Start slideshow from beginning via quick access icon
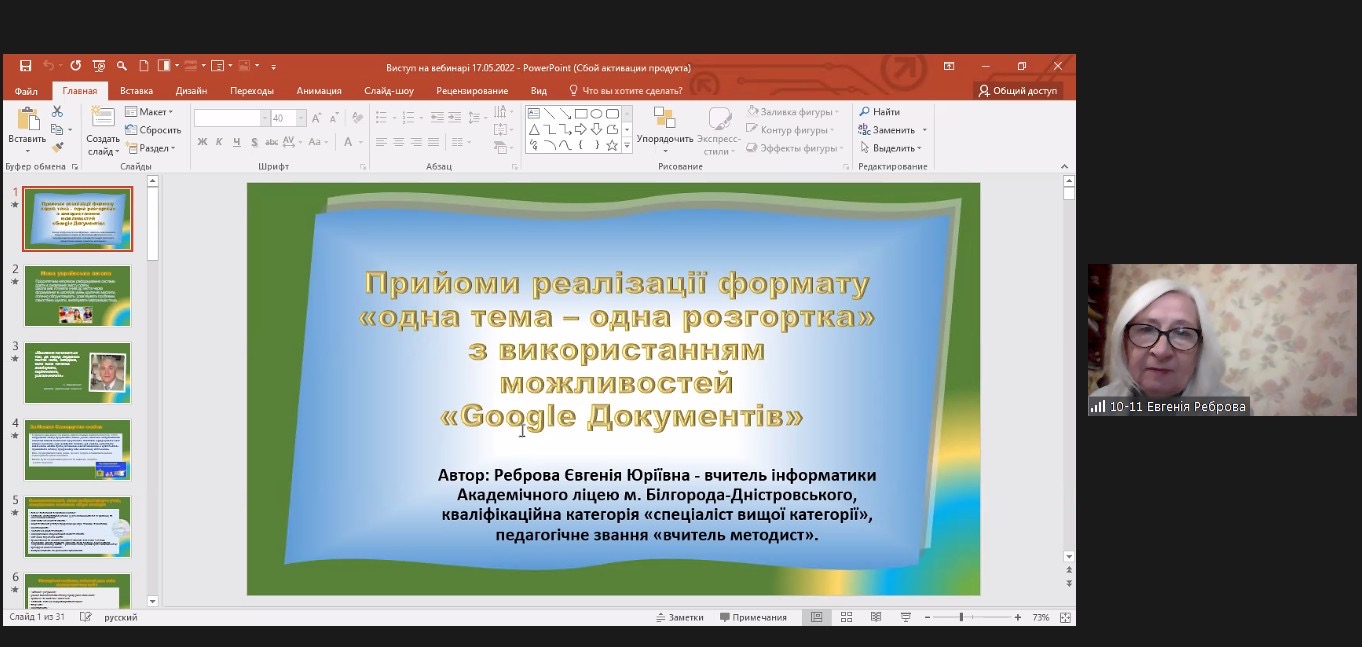 [x=98, y=66]
